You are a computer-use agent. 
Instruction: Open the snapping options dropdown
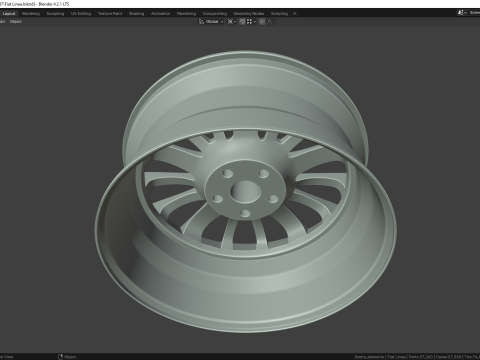[x=251, y=22]
